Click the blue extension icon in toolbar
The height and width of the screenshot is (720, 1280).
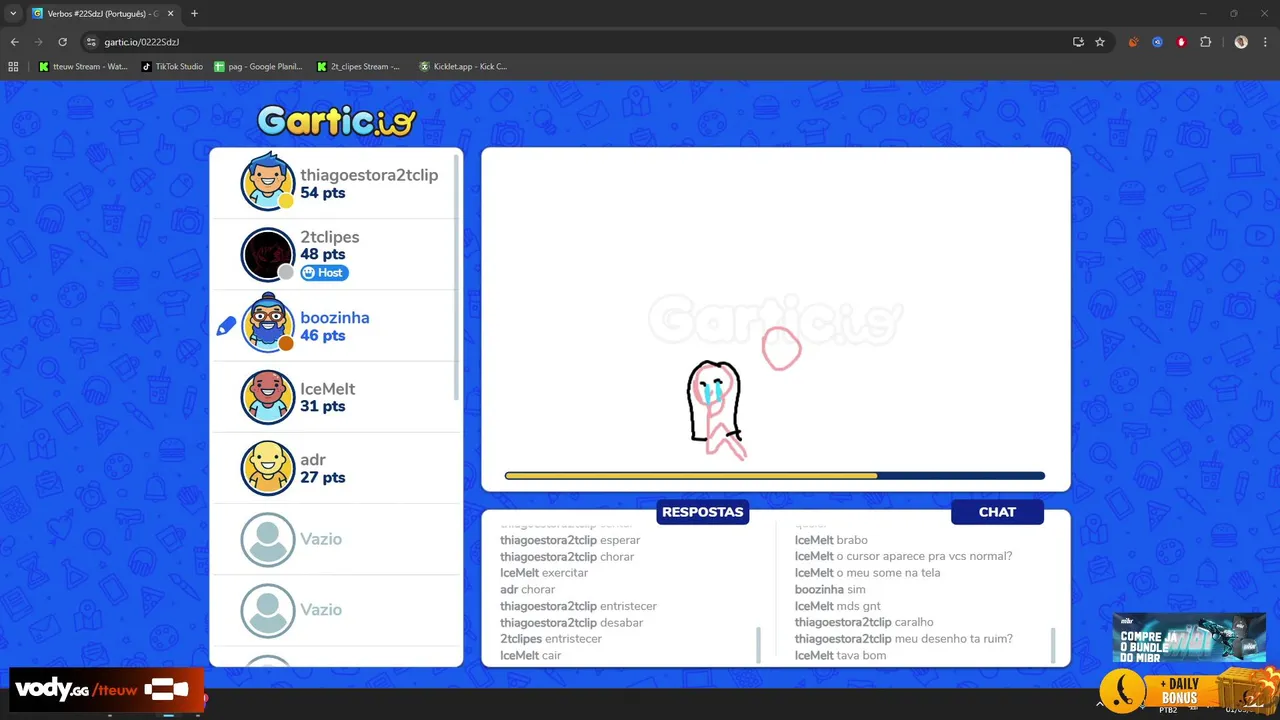pyautogui.click(x=1157, y=42)
